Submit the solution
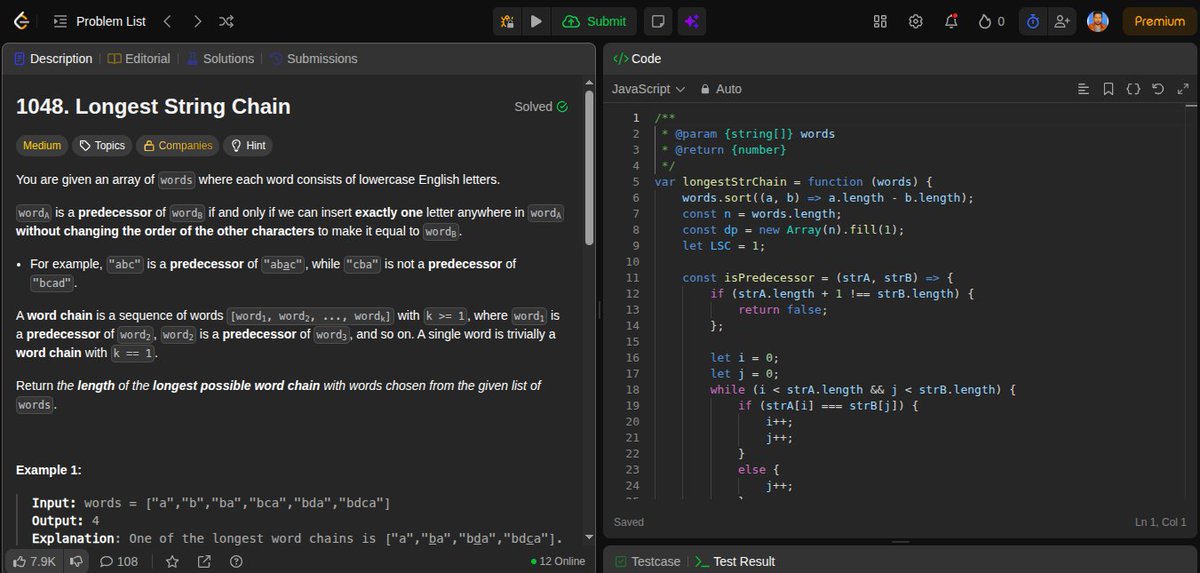This screenshot has width=1200, height=573. (x=595, y=21)
